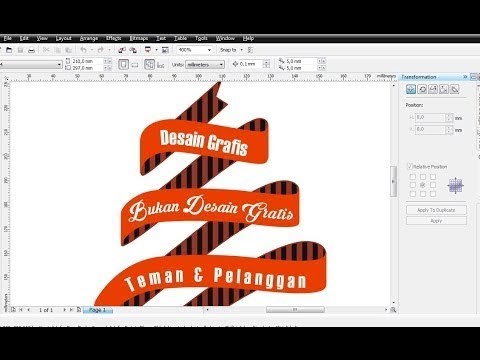Click the Undo arrow icon
The height and width of the screenshot is (360, 480).
pyautogui.click(x=83, y=50)
